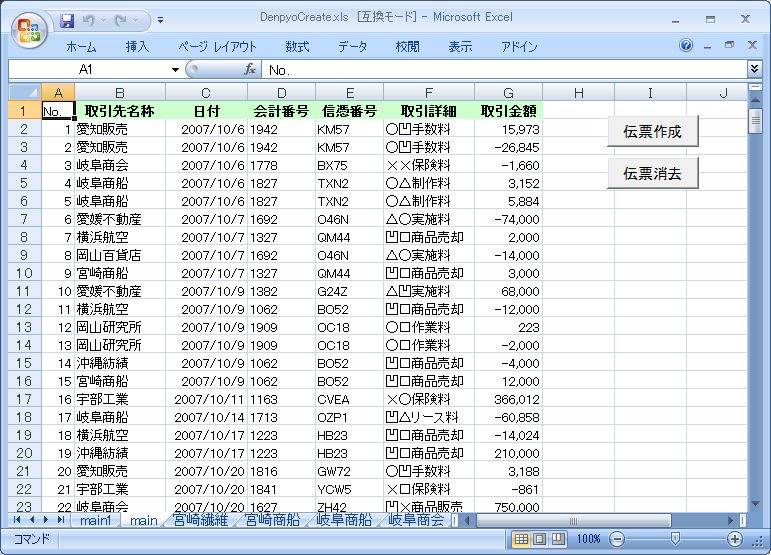Click the Office button
This screenshot has width=771, height=555.
pos(28,27)
